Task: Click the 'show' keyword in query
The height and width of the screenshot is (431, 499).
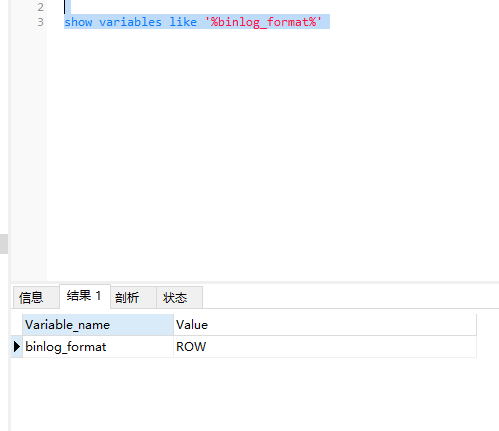Action: (78, 22)
